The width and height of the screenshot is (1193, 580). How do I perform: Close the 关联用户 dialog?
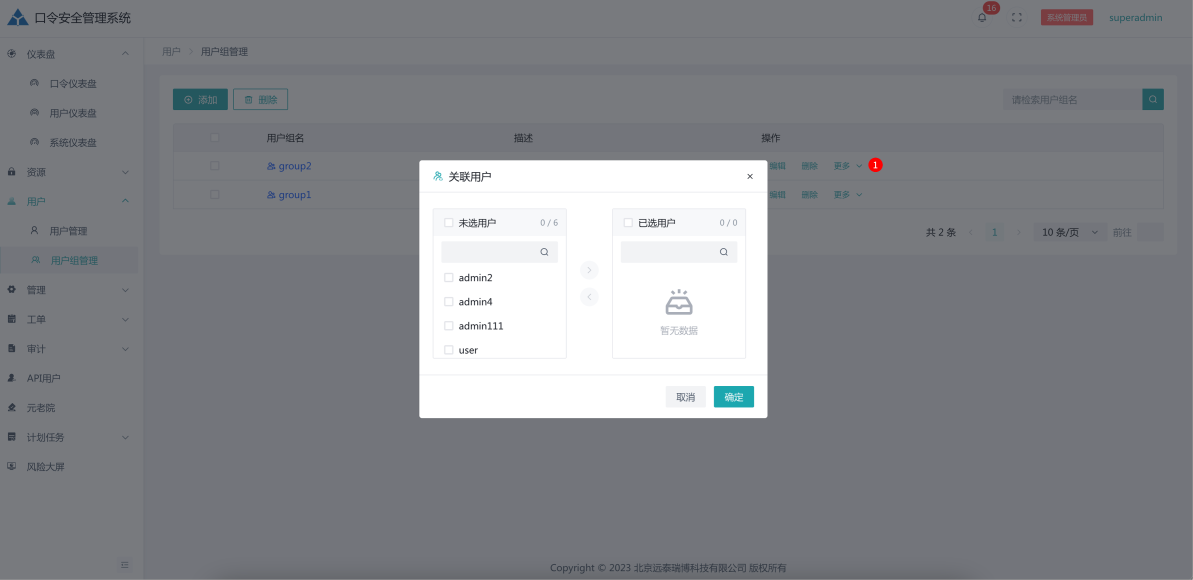[x=750, y=177]
